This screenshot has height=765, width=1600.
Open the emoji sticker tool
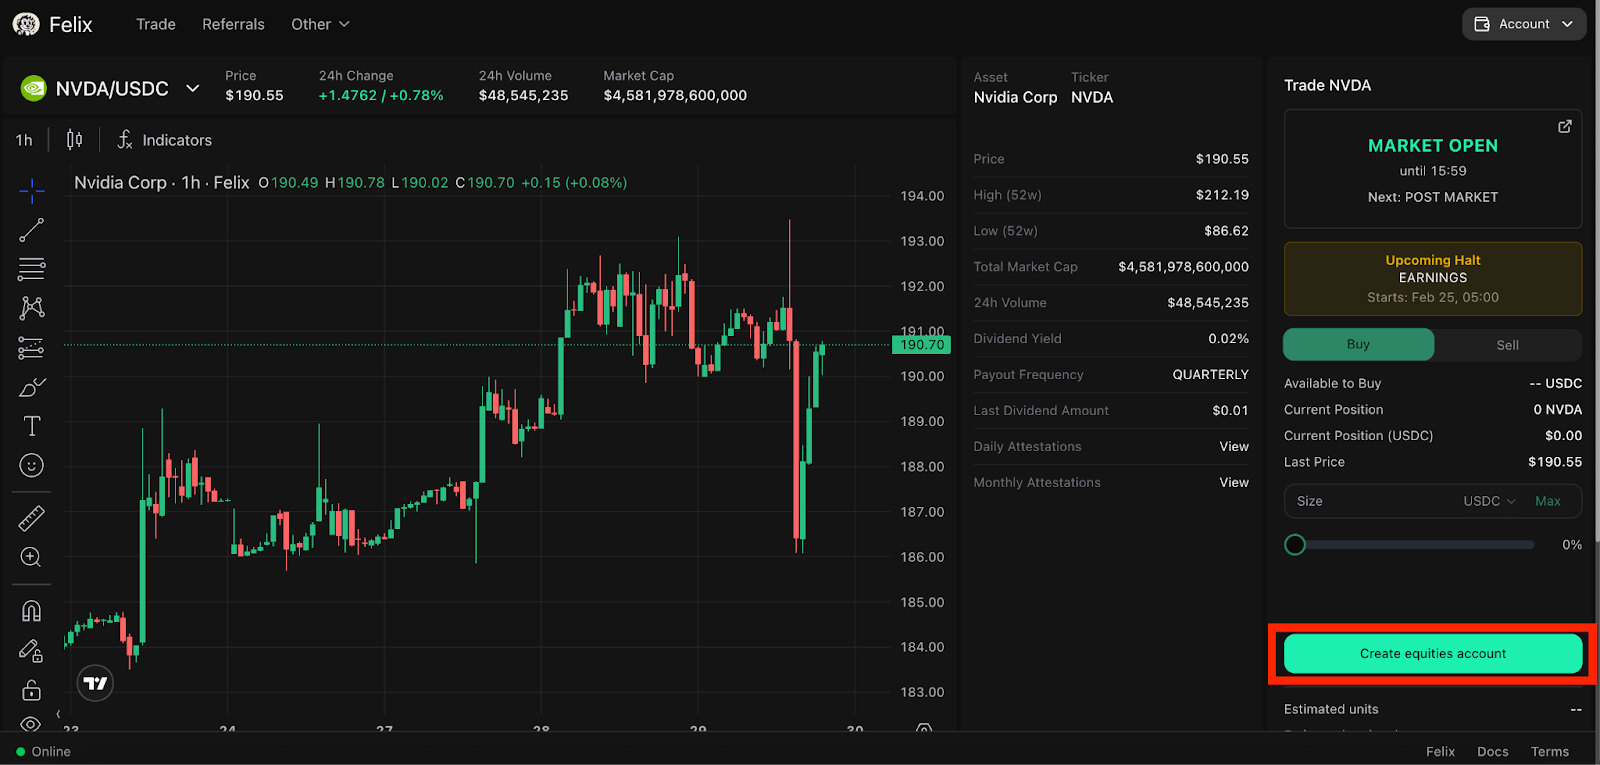31,466
